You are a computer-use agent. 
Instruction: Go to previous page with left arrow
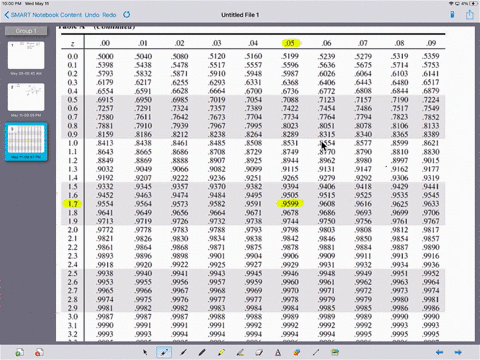(440, 352)
